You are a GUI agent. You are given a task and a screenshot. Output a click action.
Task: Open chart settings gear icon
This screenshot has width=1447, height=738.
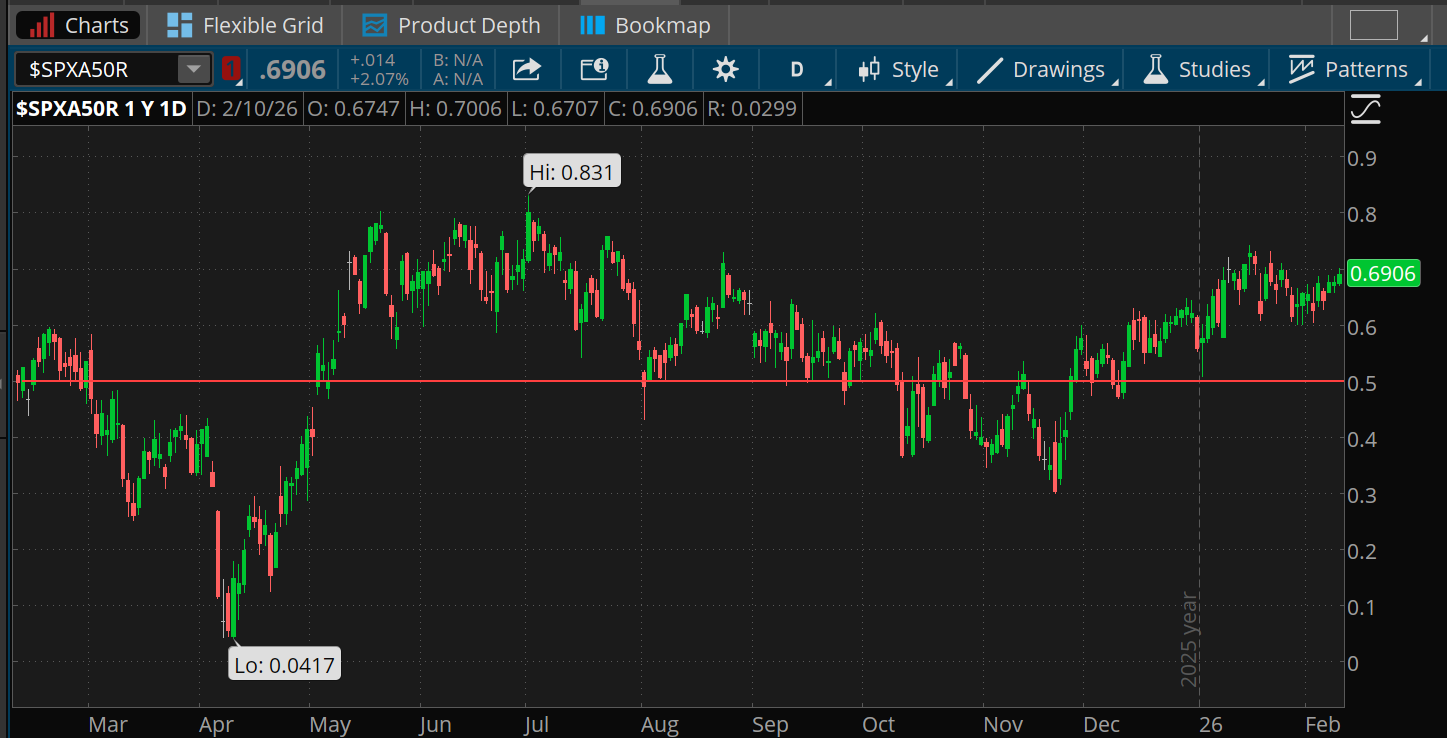pyautogui.click(x=725, y=69)
